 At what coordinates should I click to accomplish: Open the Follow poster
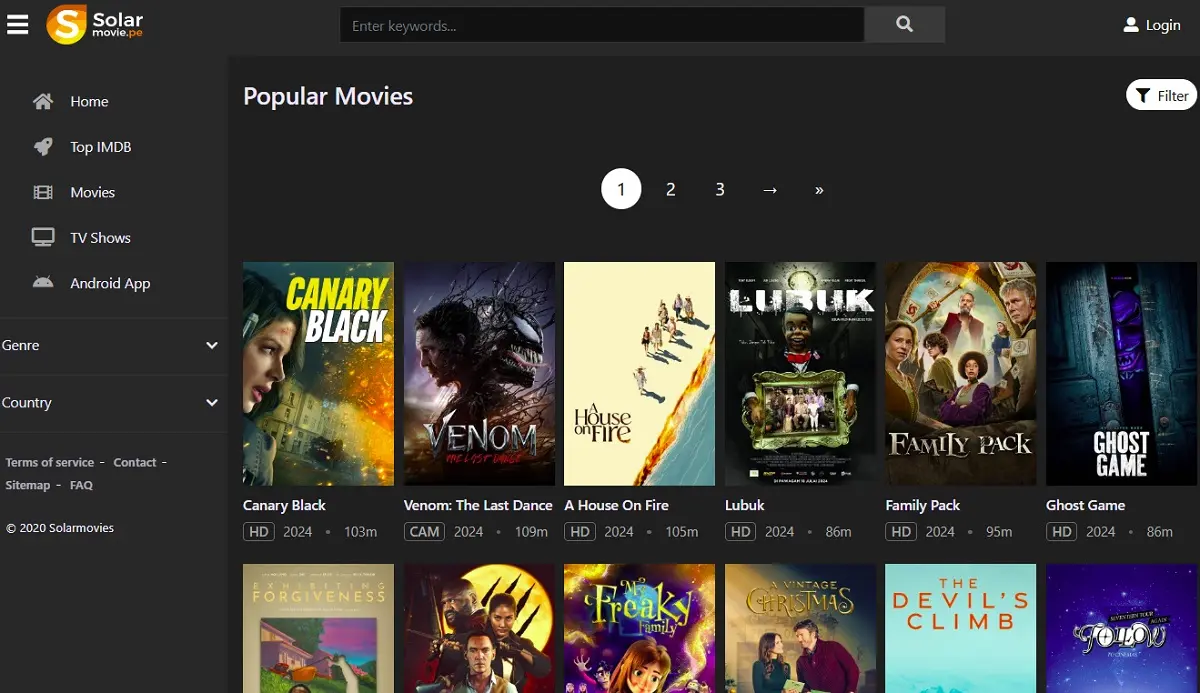[x=1121, y=628]
